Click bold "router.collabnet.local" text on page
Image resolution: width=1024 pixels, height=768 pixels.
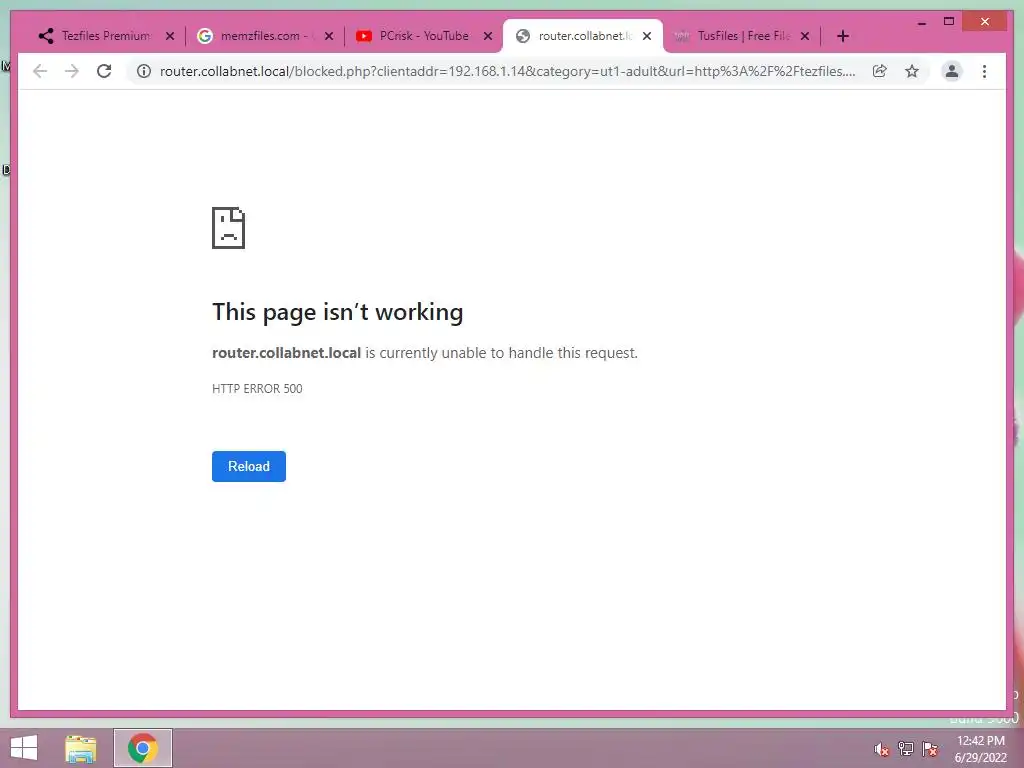287,353
